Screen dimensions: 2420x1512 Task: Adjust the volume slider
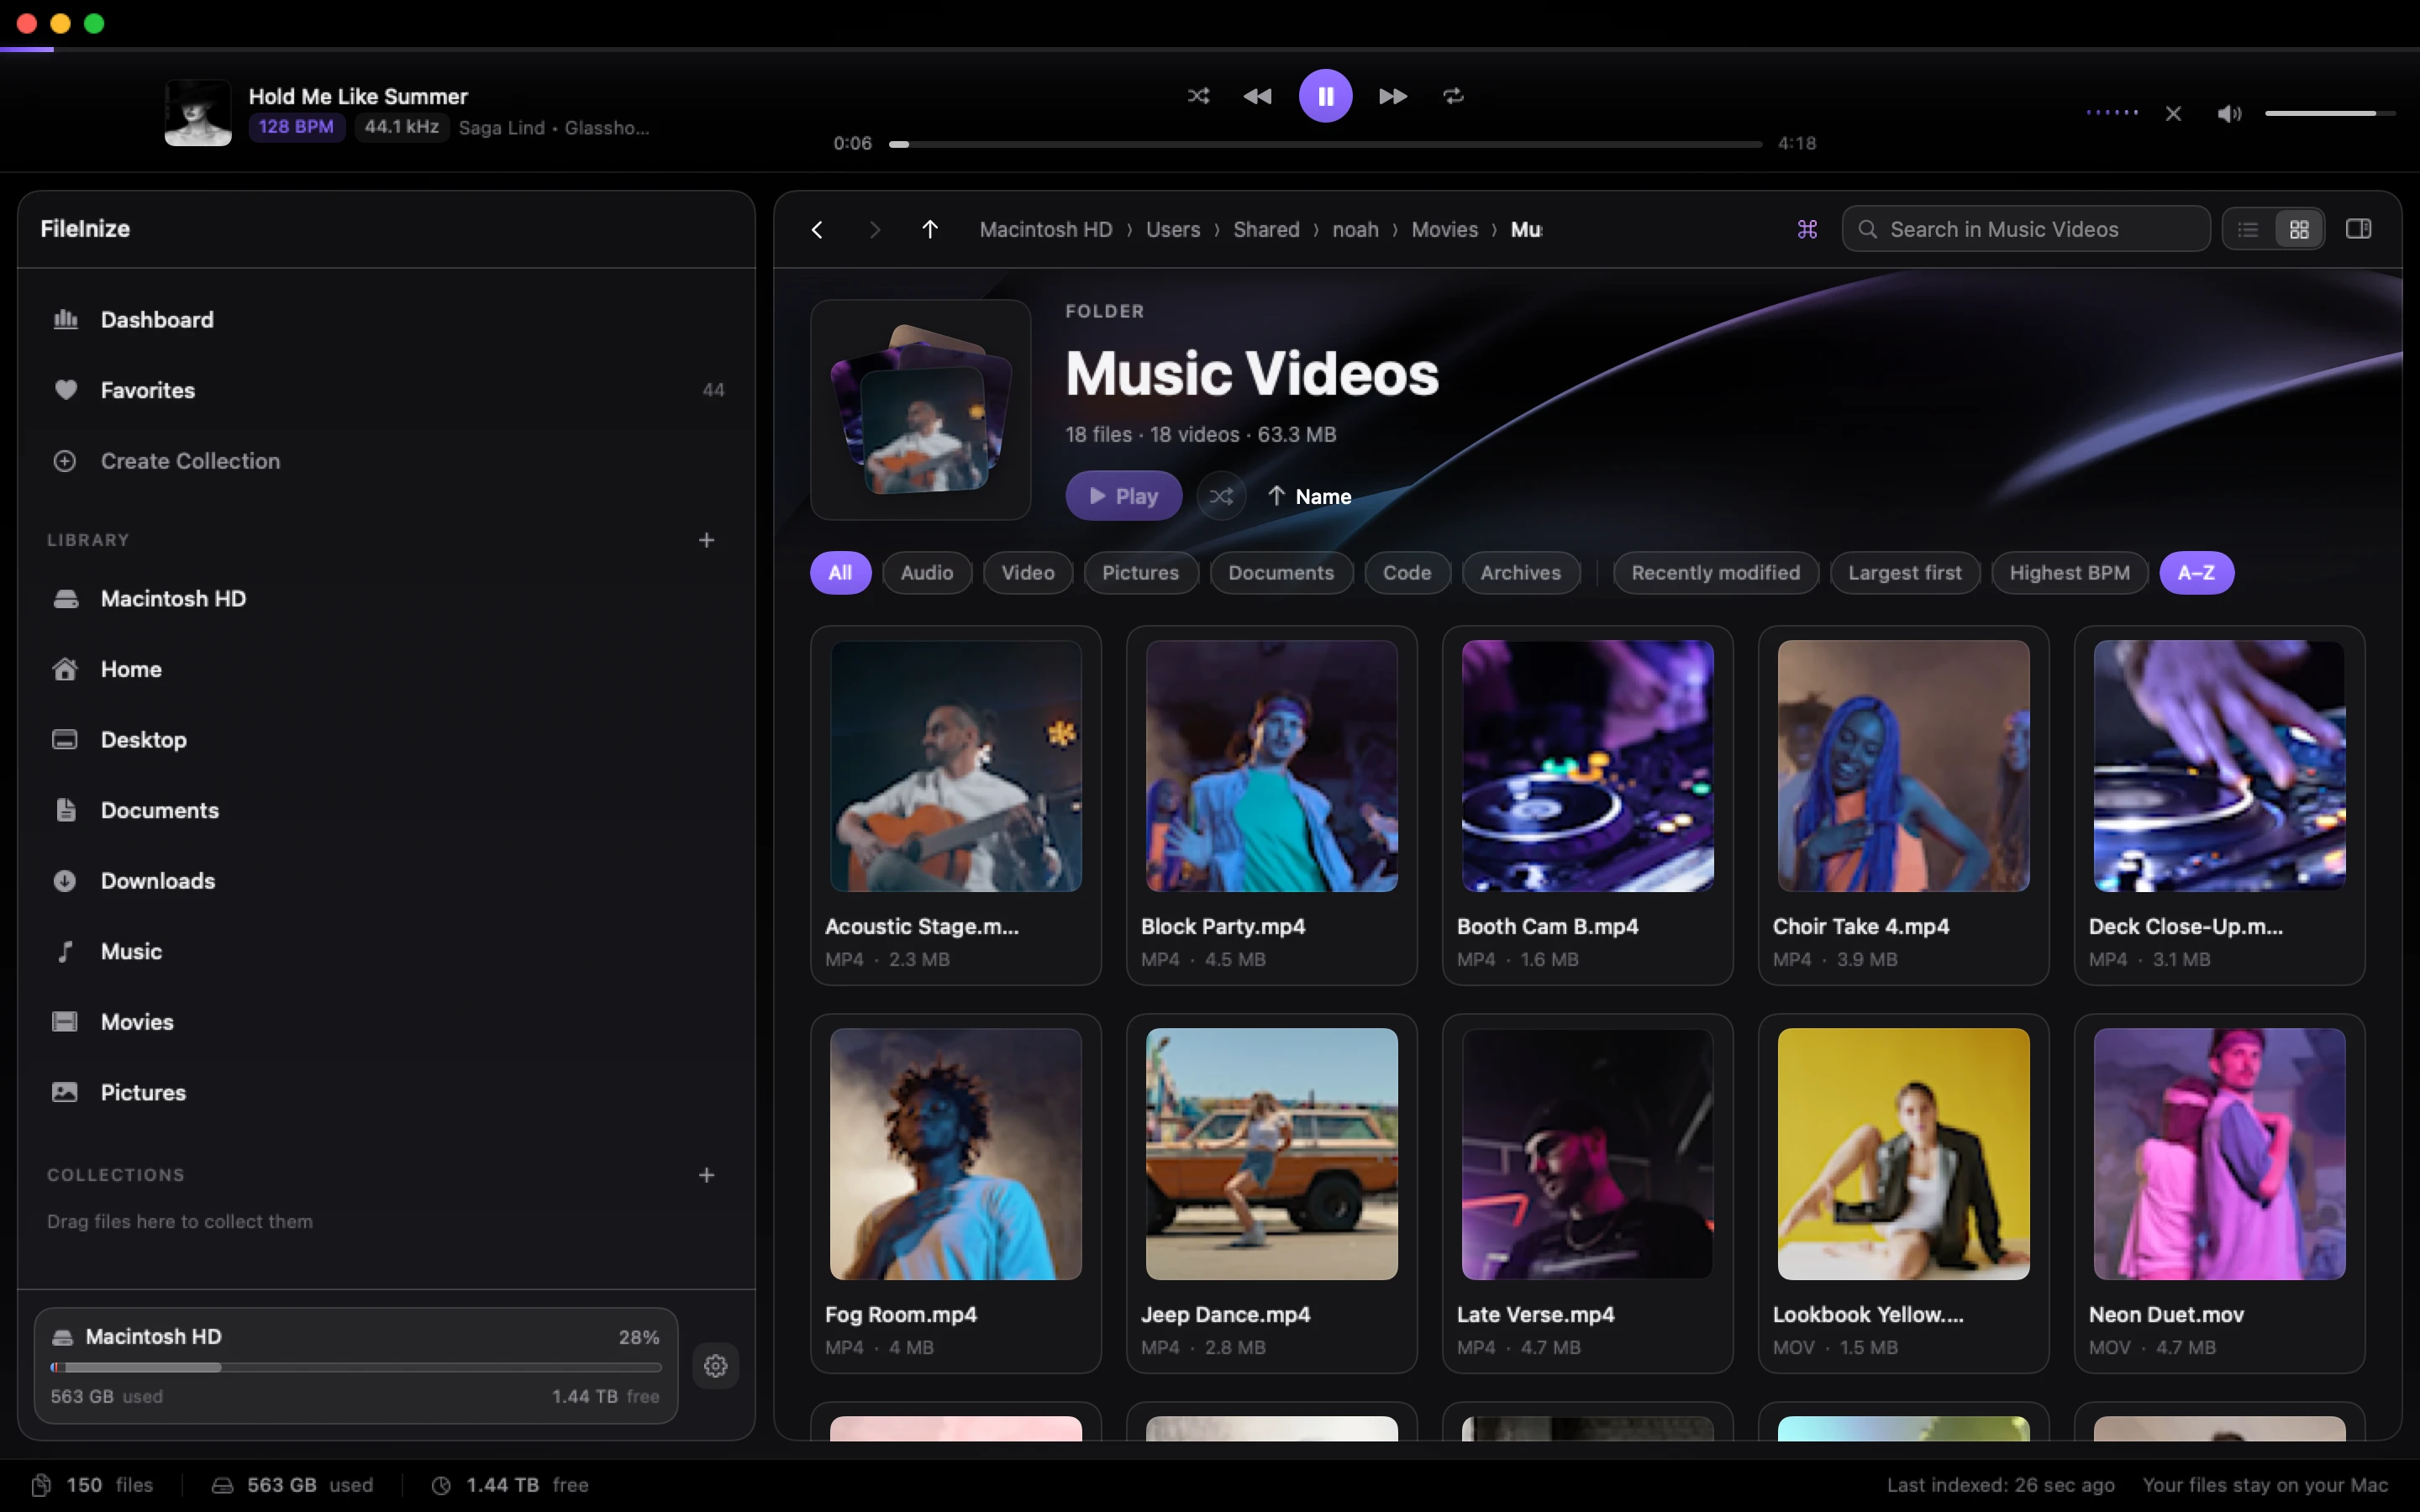coord(2329,113)
